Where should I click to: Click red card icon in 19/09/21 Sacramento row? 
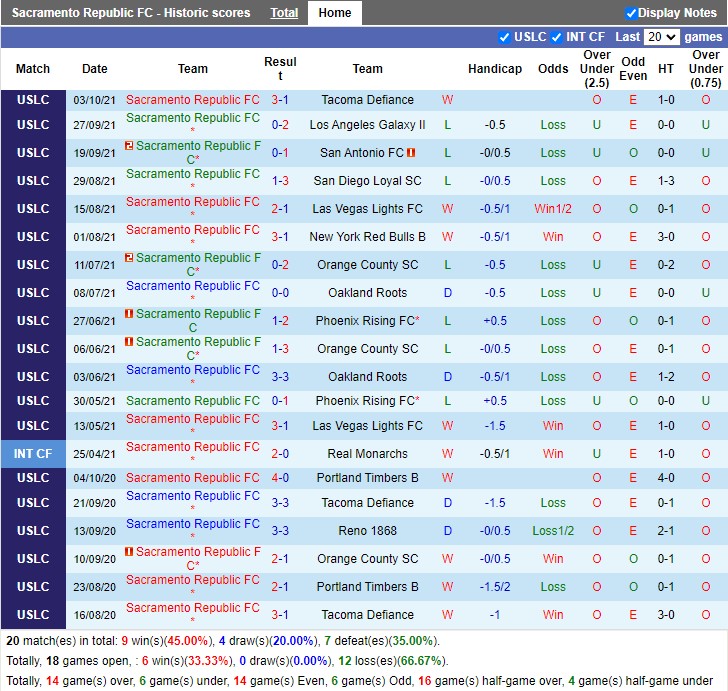click(x=130, y=146)
